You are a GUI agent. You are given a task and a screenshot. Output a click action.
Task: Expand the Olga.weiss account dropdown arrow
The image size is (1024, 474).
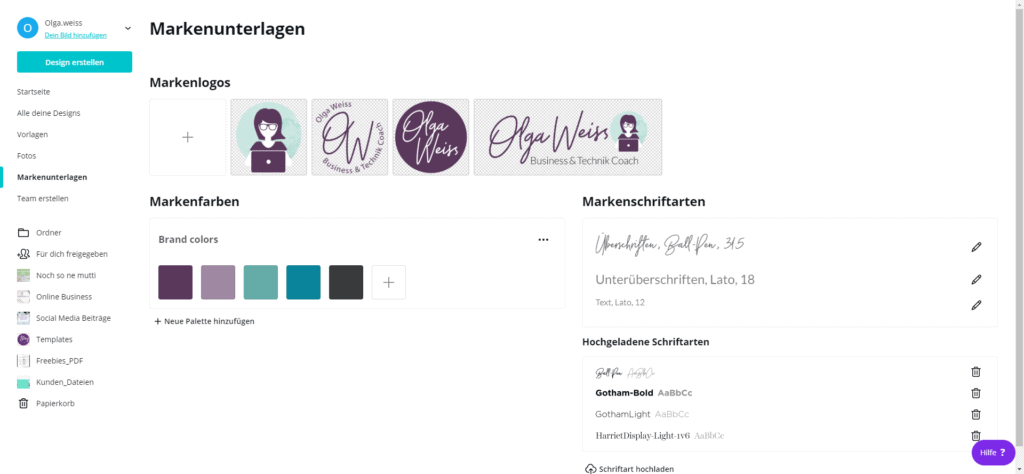128,28
